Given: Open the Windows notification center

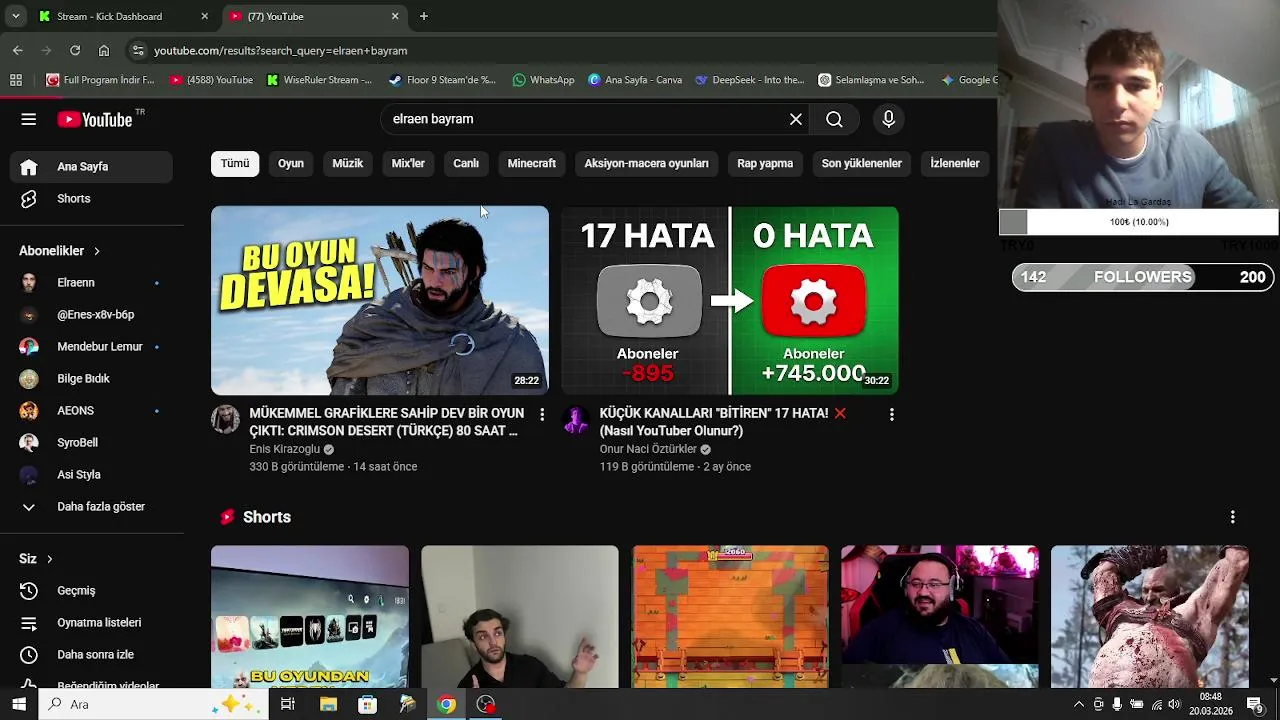Looking at the screenshot, I should [x=1254, y=705].
